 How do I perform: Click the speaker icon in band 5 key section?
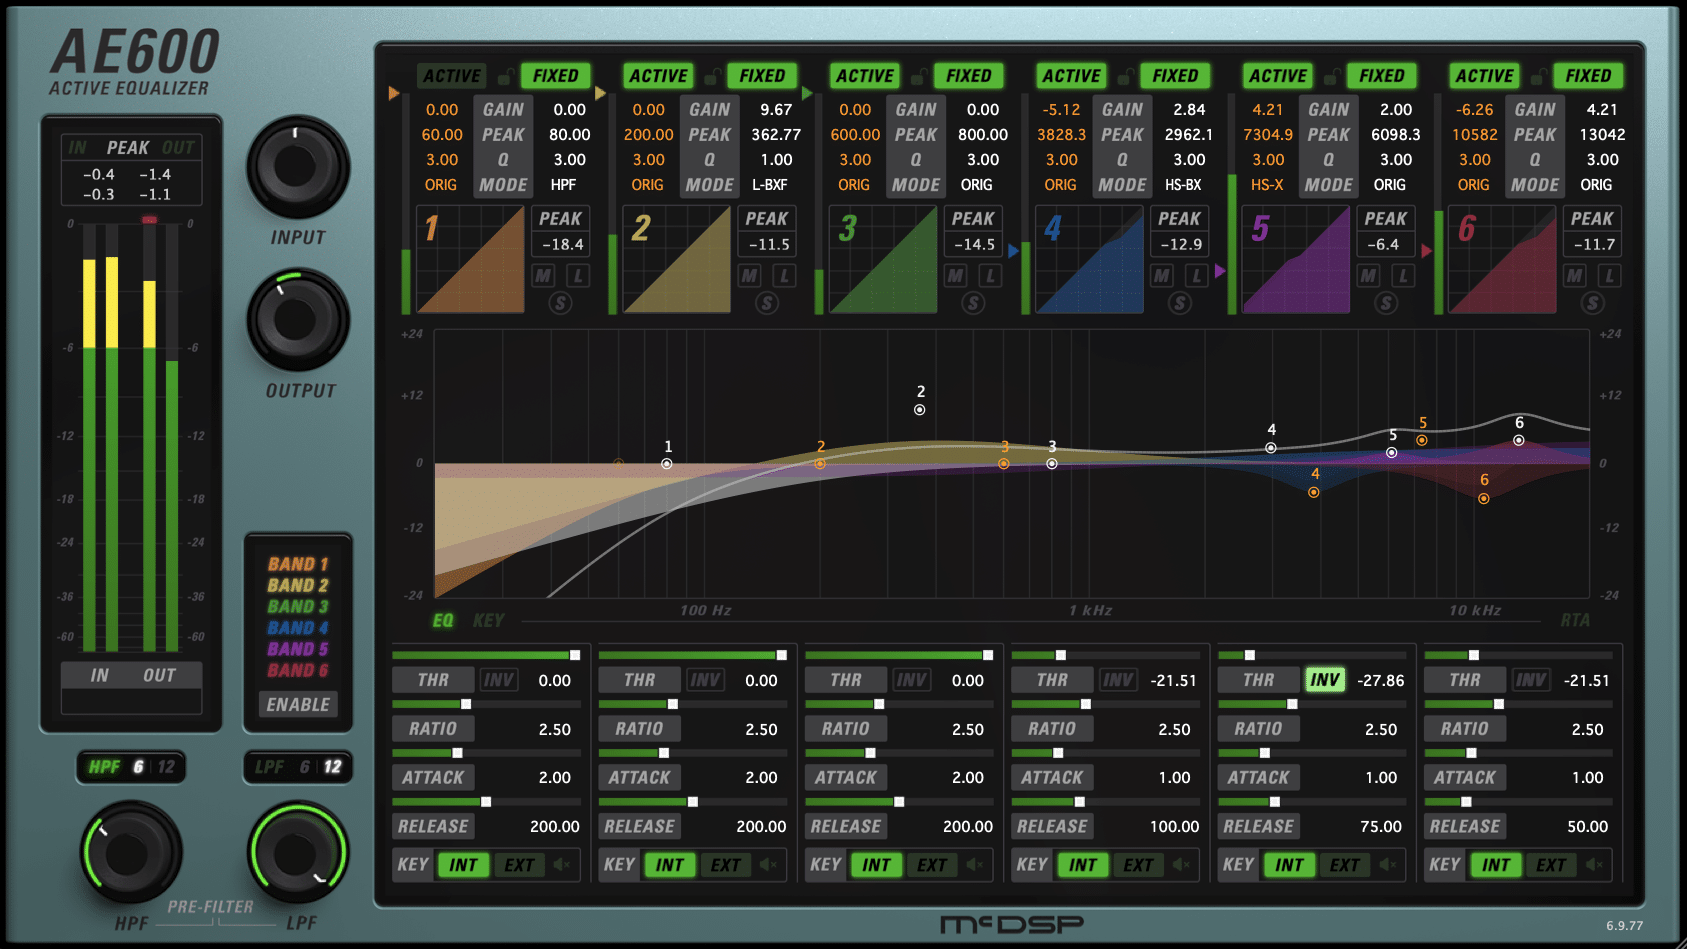[x=1388, y=865]
